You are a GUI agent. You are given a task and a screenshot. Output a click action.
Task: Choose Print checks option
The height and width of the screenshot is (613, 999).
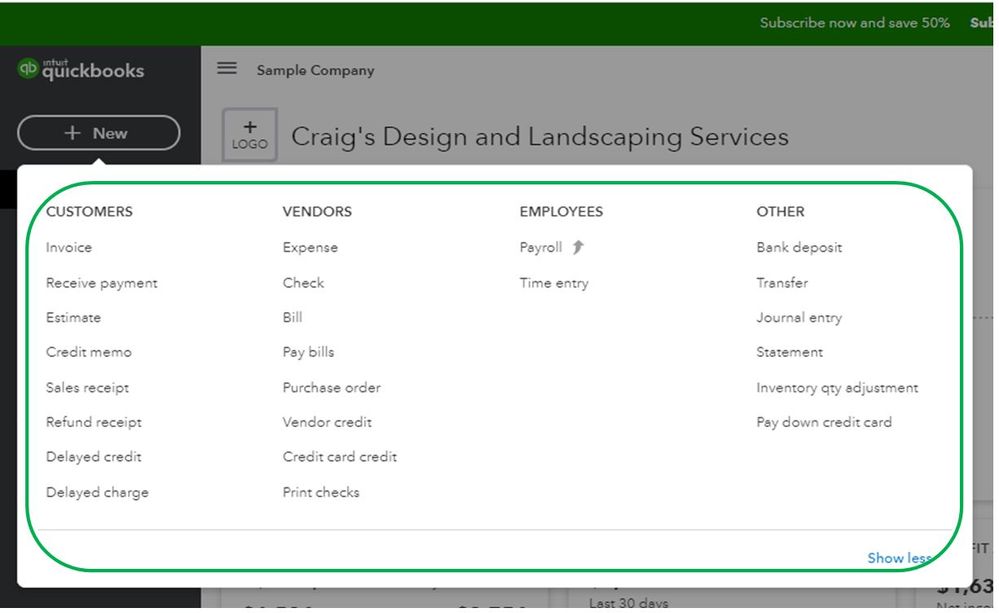click(321, 493)
